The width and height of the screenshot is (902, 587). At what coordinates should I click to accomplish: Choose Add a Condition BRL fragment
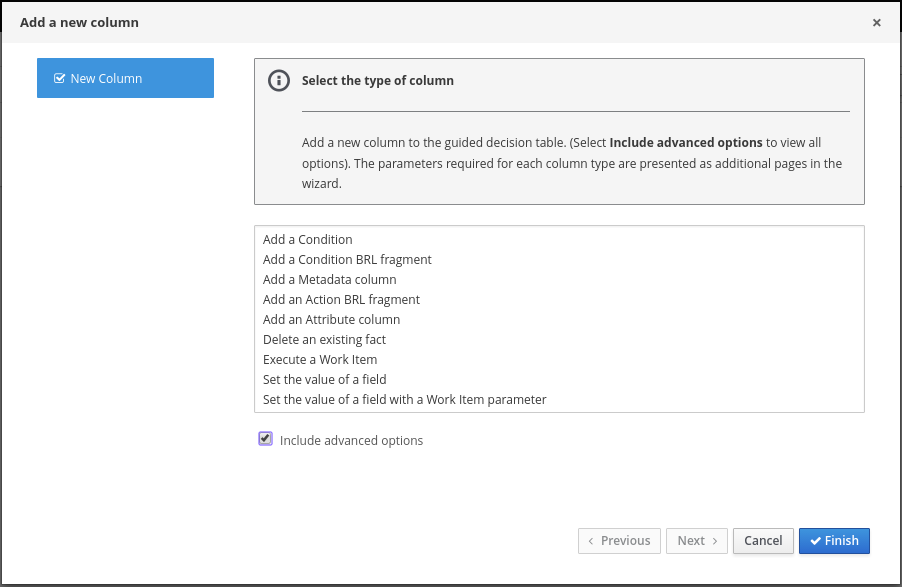click(347, 260)
